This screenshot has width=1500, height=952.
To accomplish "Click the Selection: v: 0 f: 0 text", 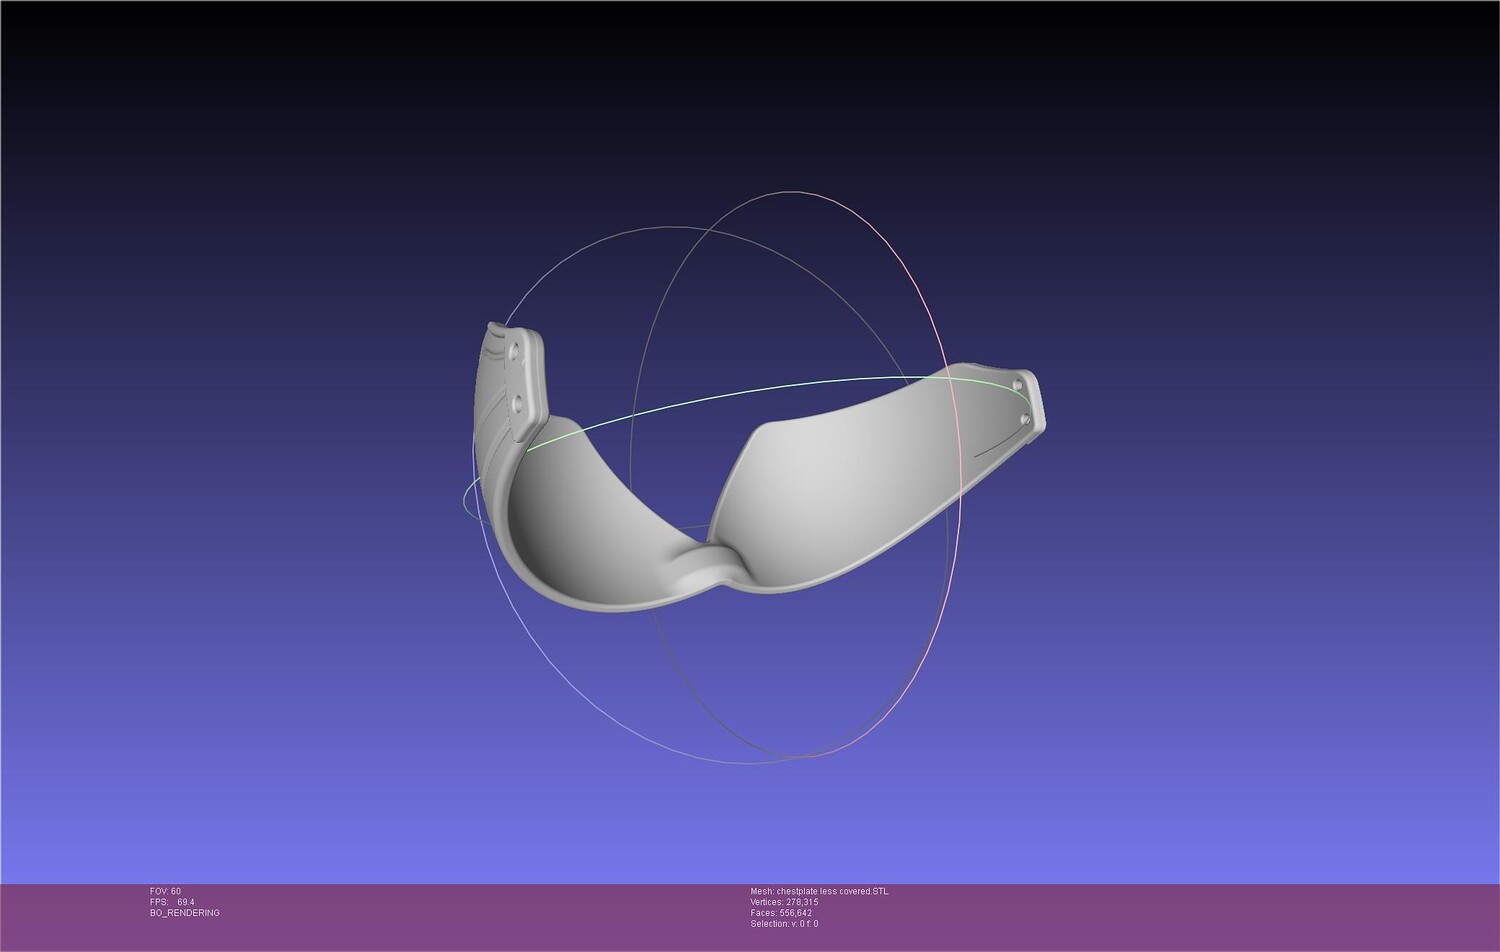I will click(x=784, y=924).
